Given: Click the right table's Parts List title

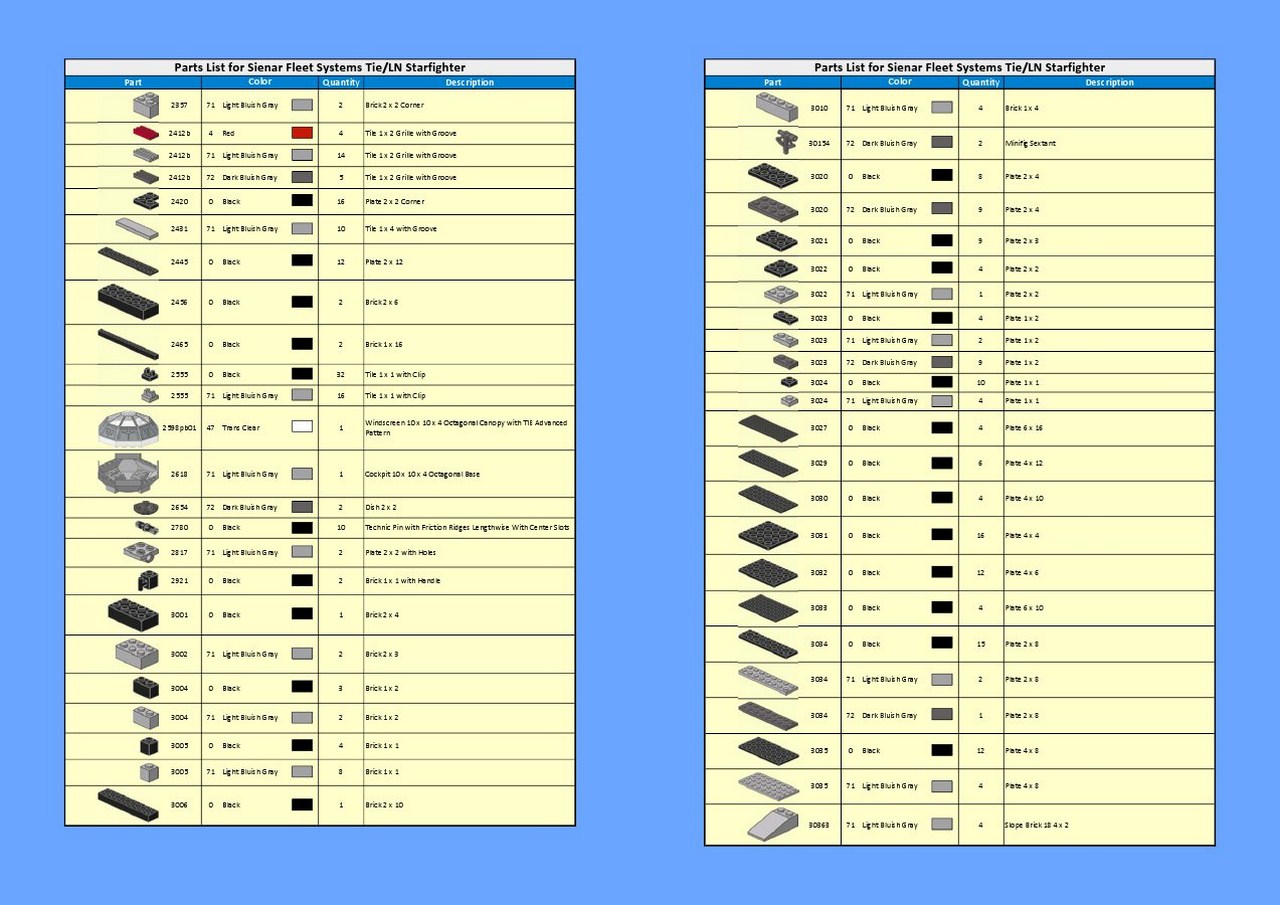Looking at the screenshot, I should click(960, 67).
